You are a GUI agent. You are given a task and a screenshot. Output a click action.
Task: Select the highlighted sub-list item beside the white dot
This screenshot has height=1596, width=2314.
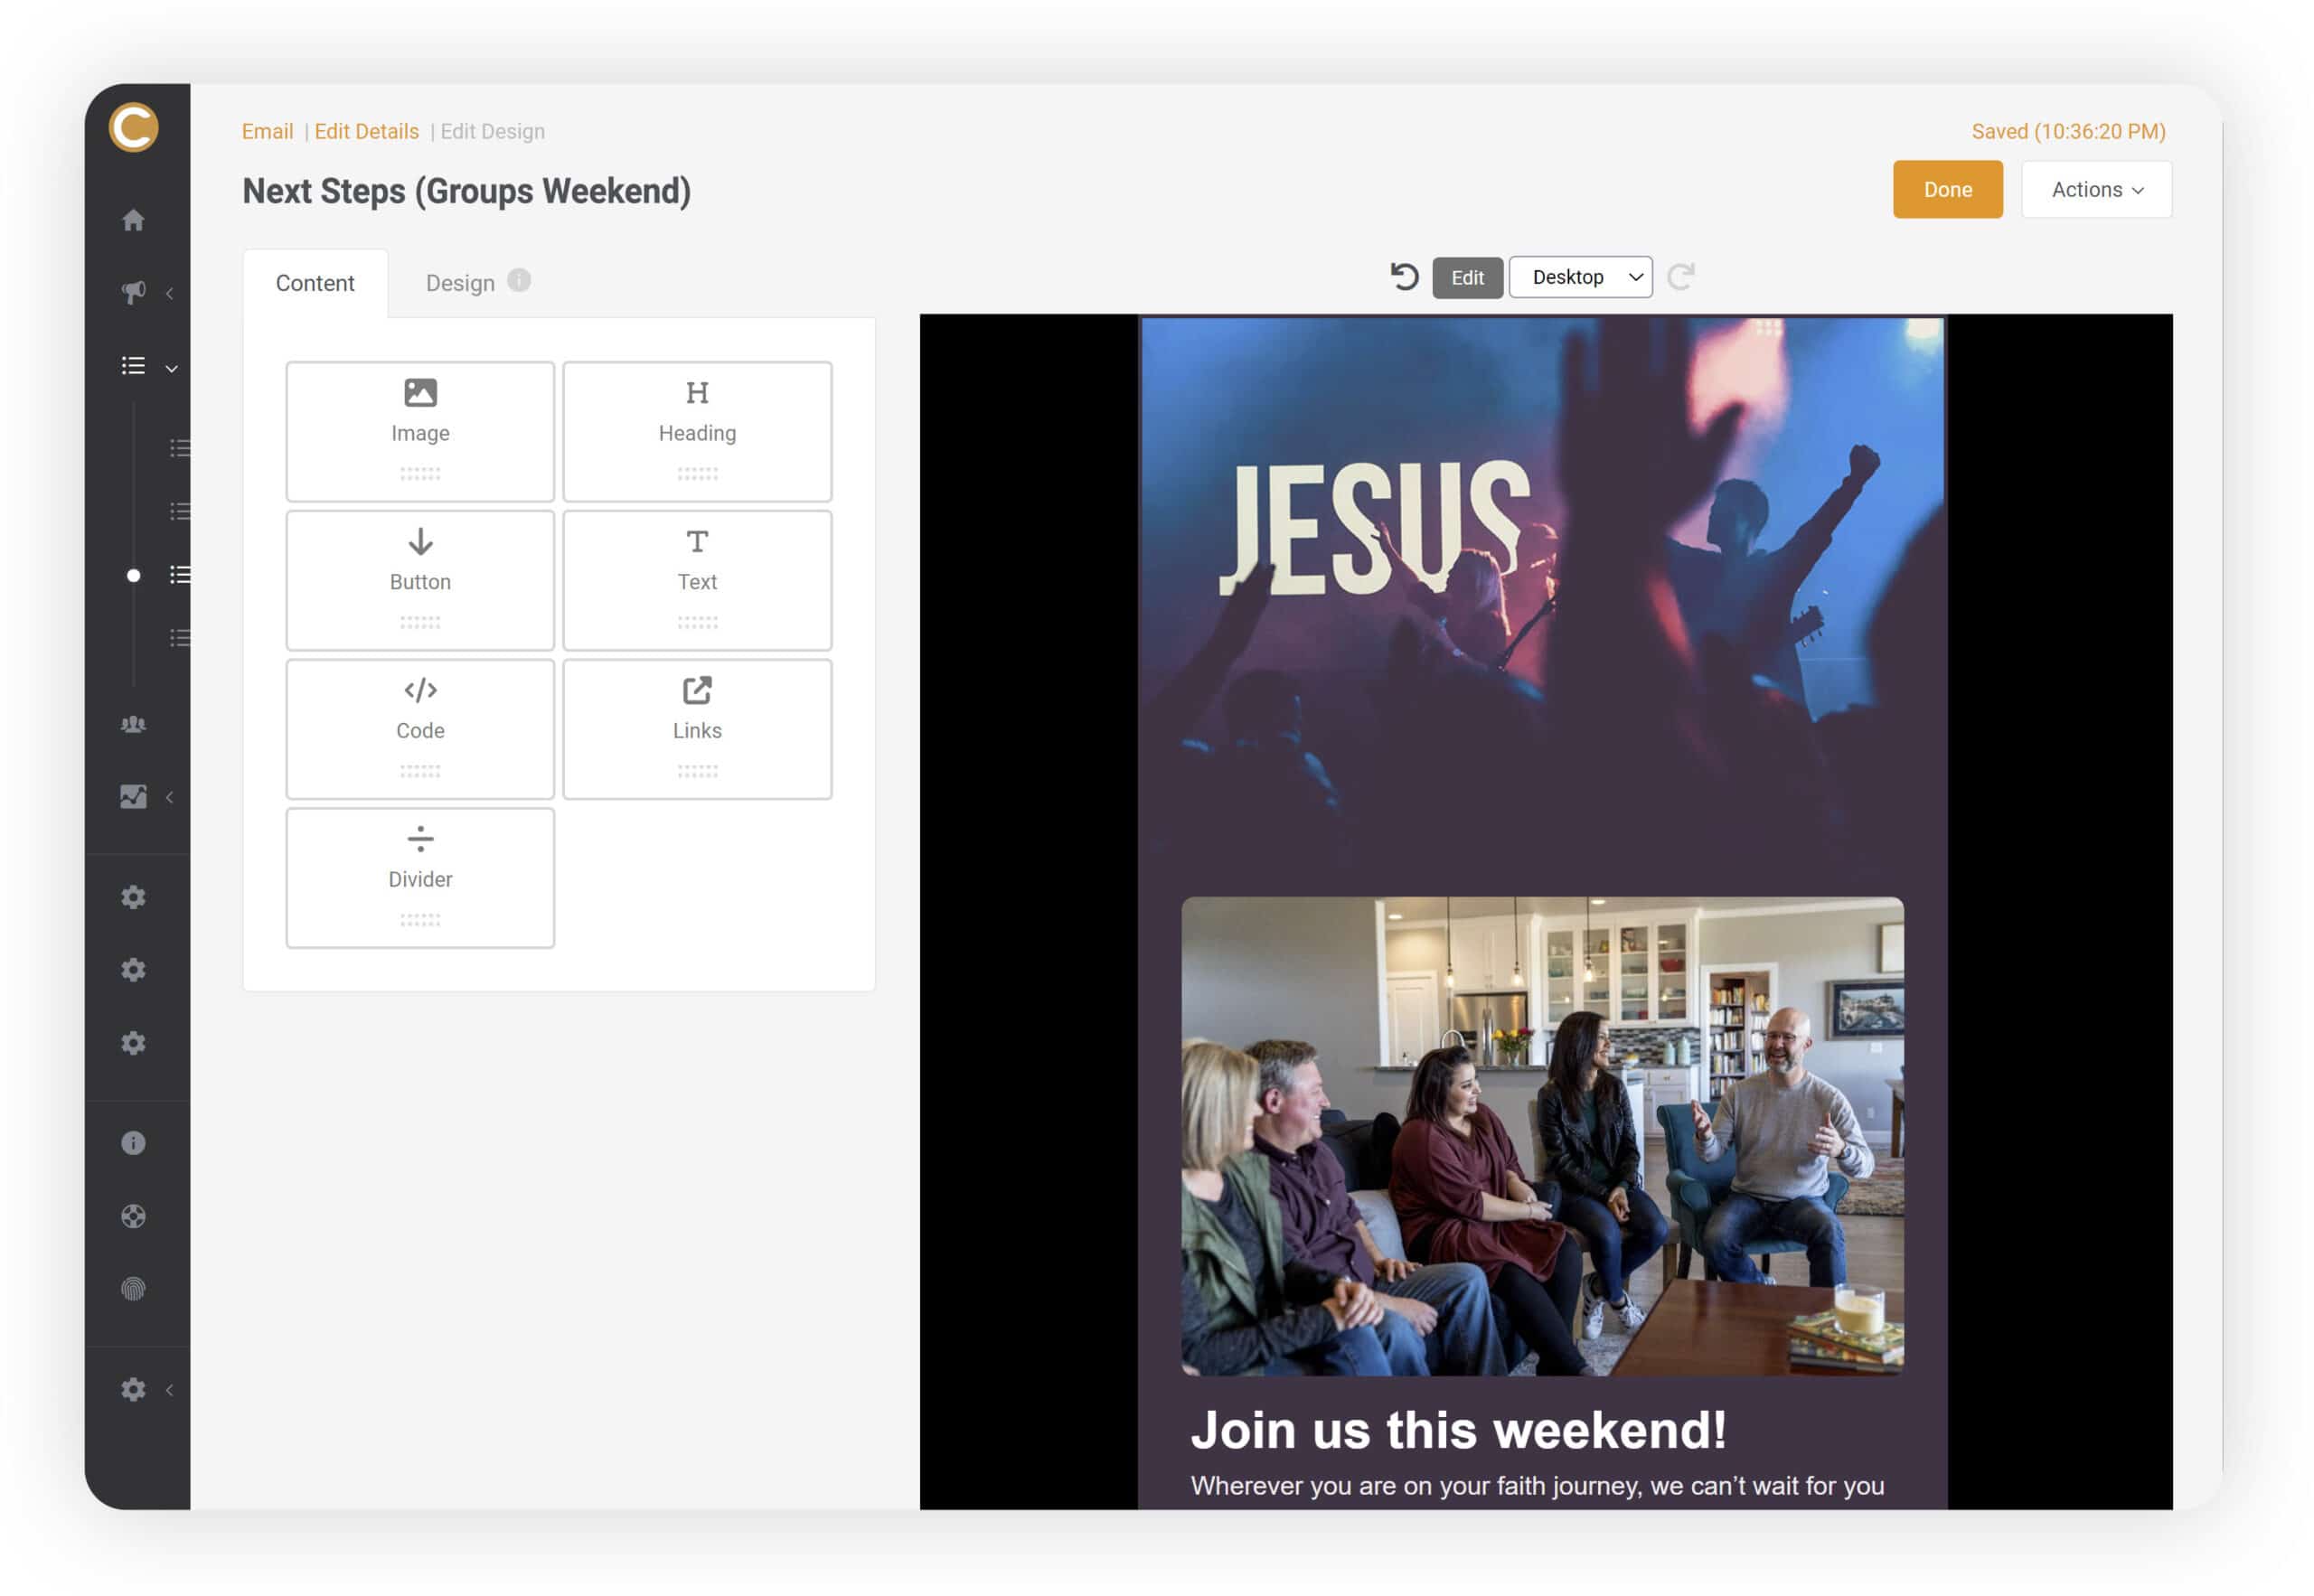click(180, 576)
